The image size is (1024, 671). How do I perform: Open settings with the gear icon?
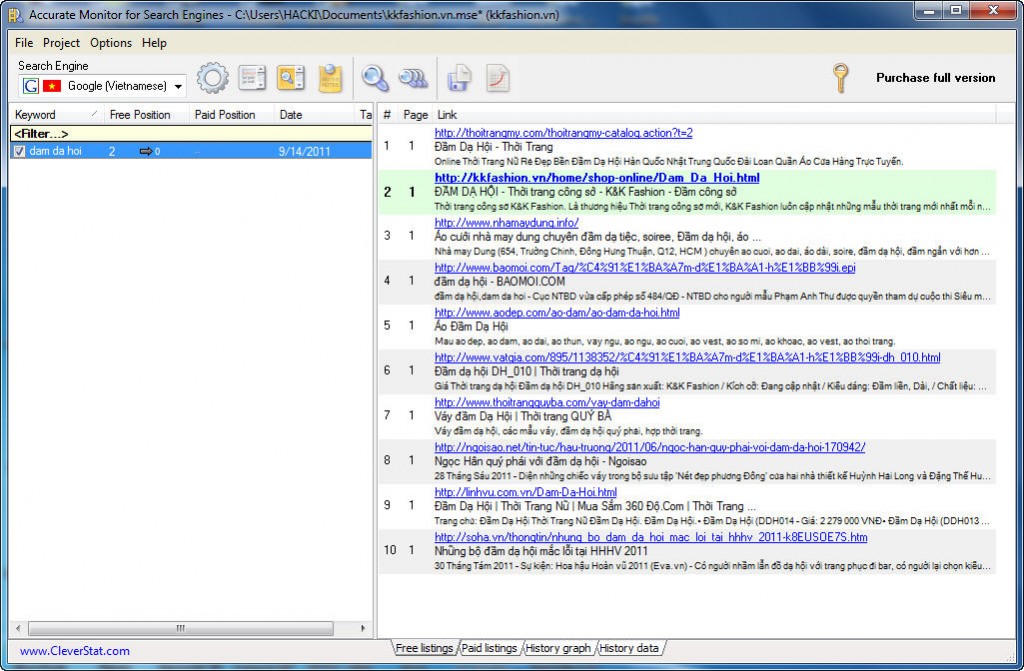coord(212,78)
